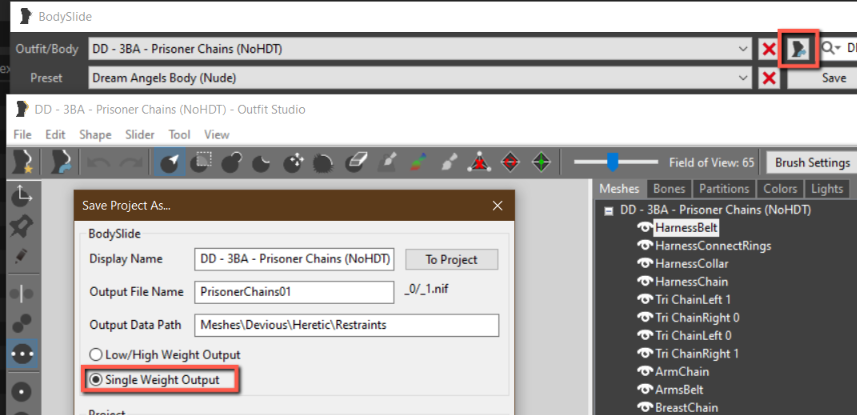Image resolution: width=857 pixels, height=415 pixels.
Task: Choose the Select tool with the arrow cursor
Action: 169,162
